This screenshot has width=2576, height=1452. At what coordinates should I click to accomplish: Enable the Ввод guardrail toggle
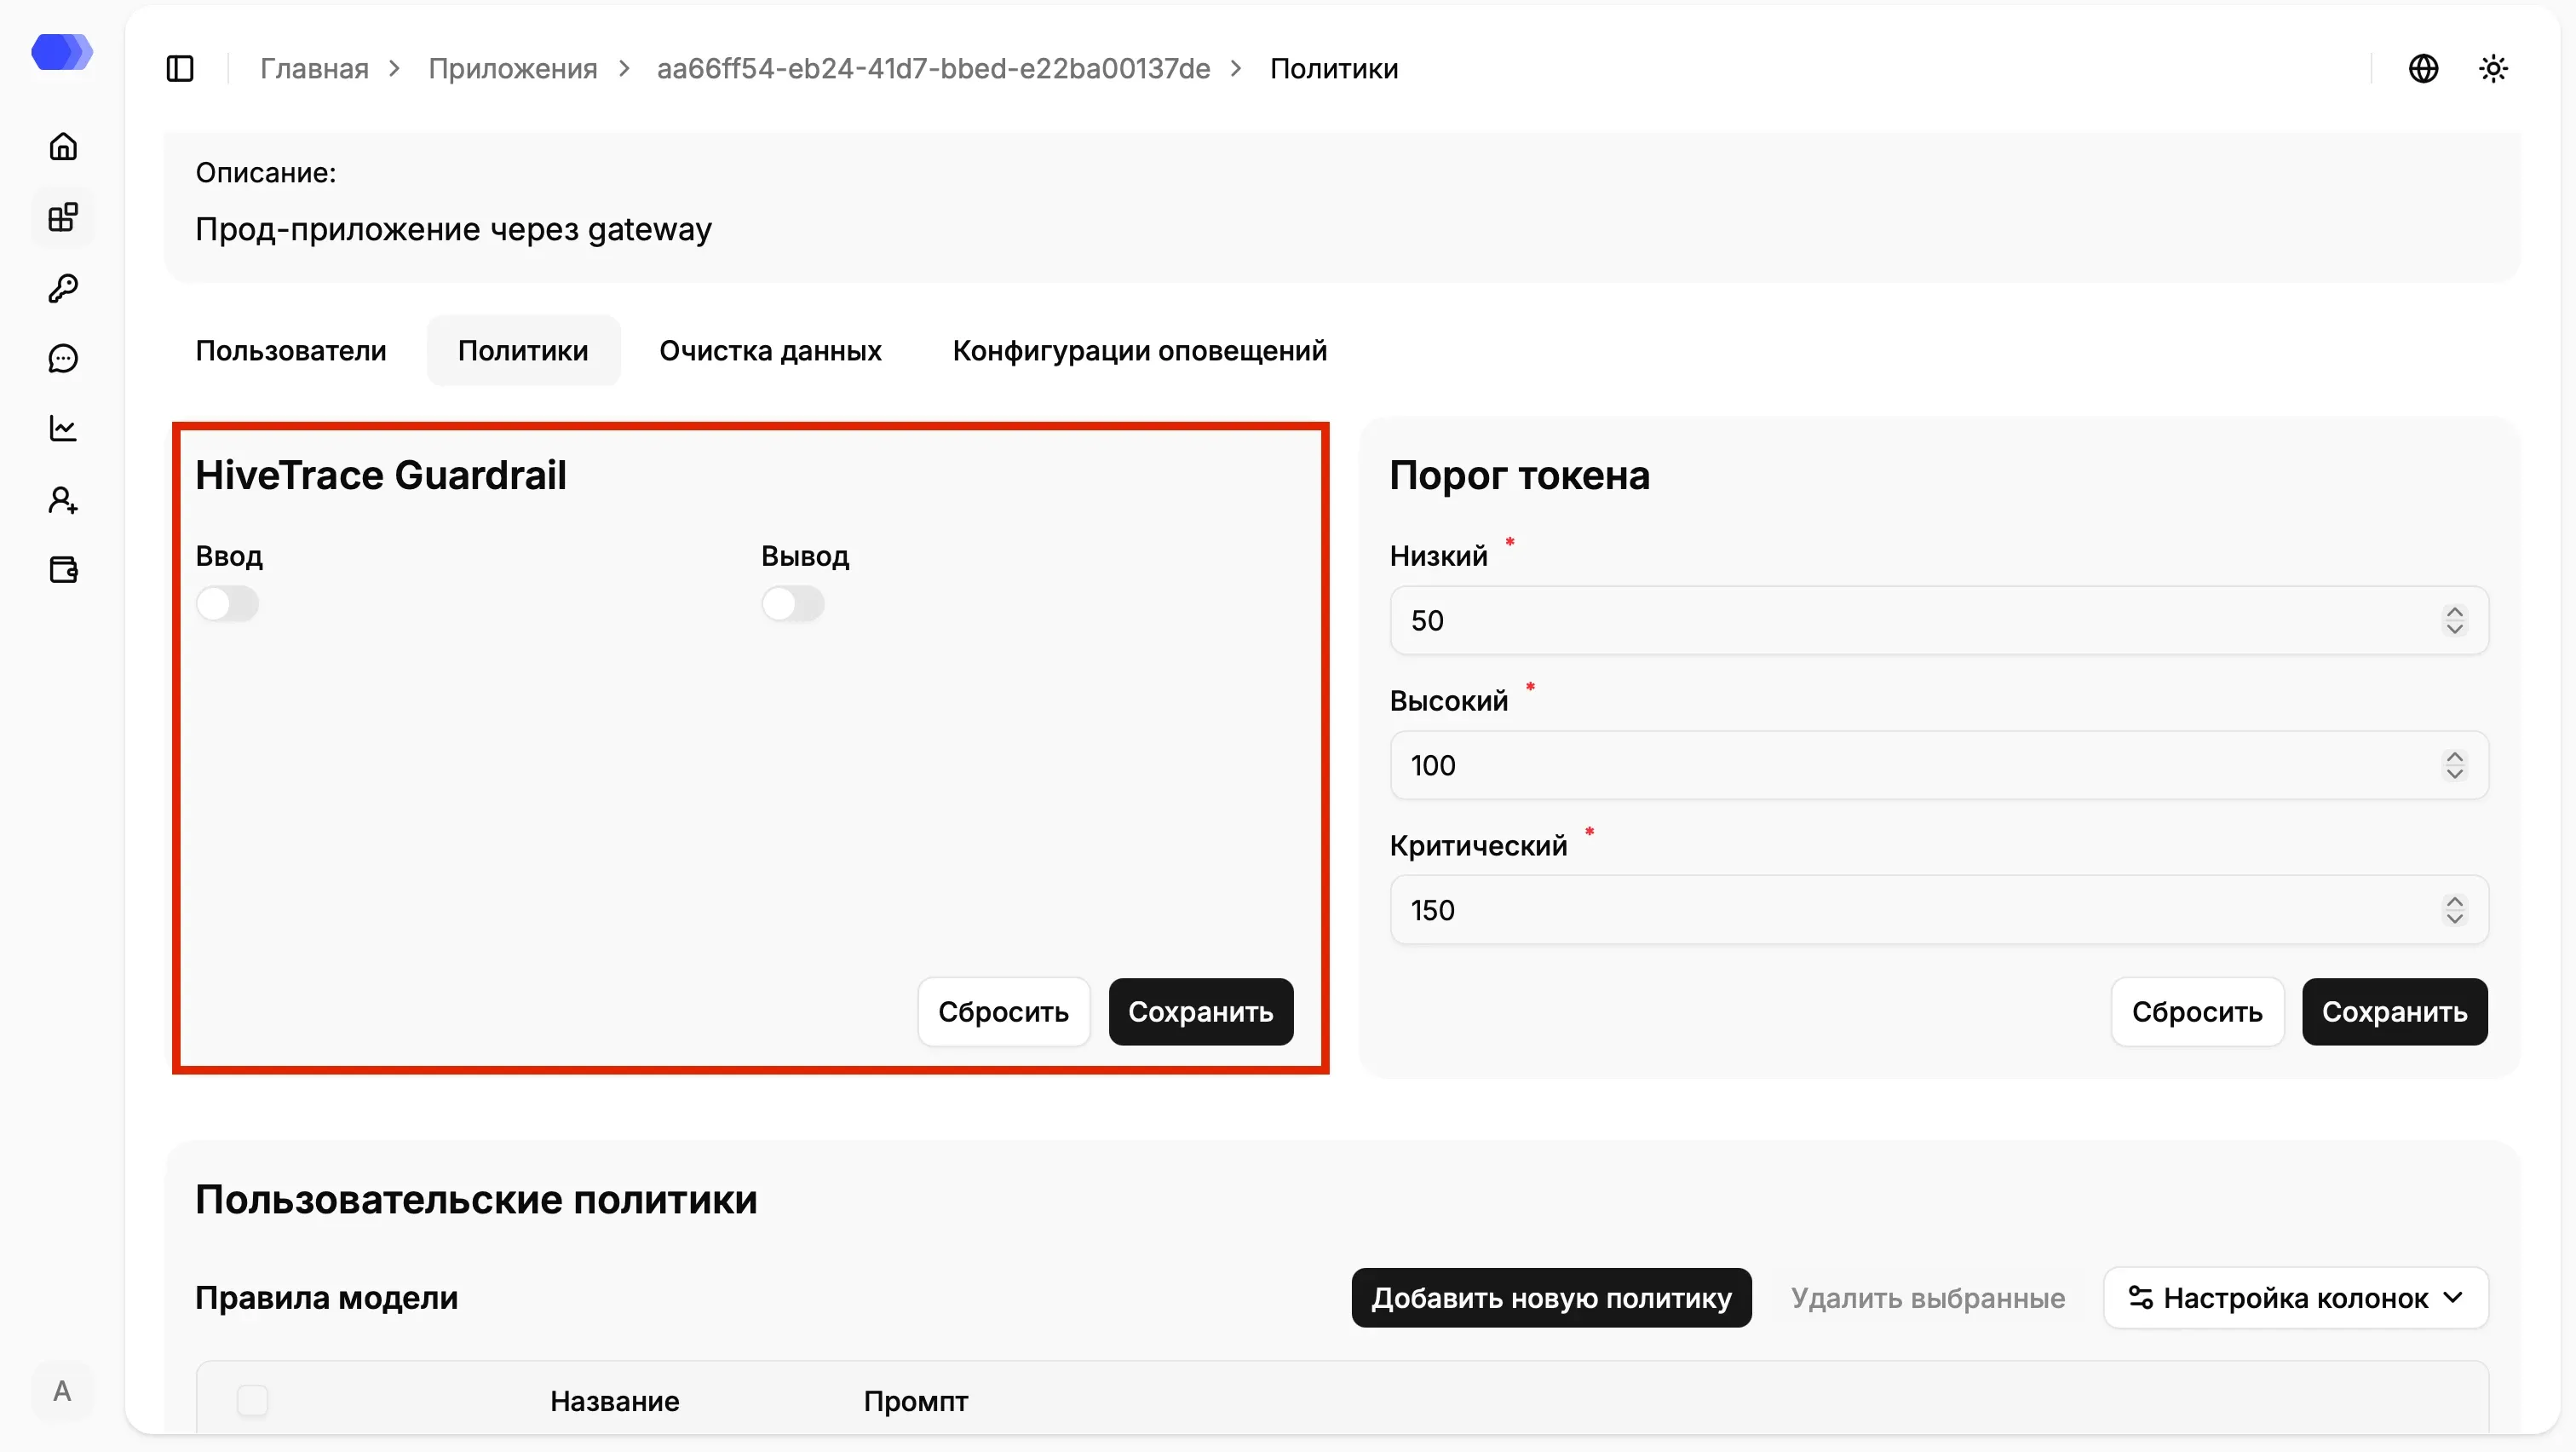(x=227, y=604)
